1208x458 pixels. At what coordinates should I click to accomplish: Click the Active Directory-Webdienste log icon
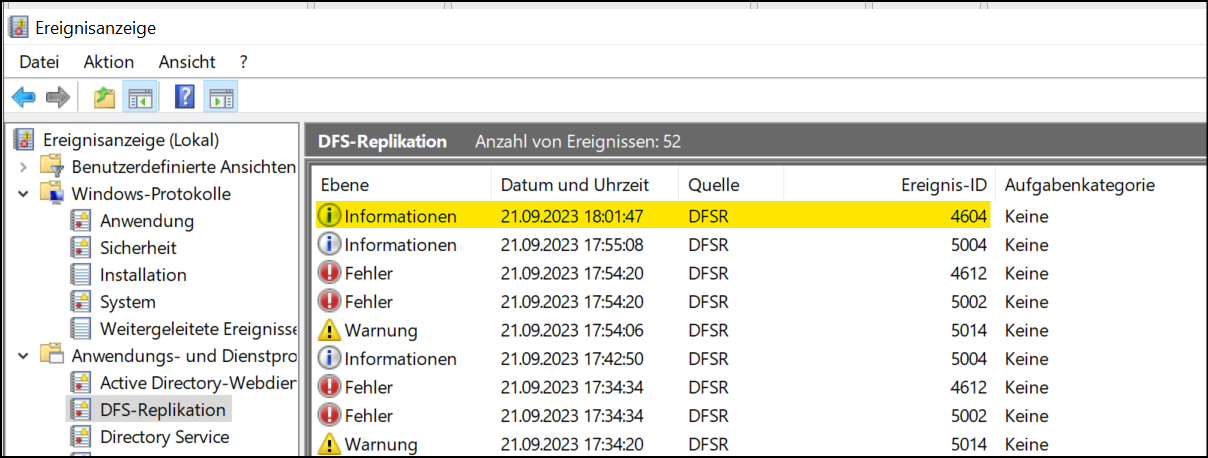[x=81, y=383]
